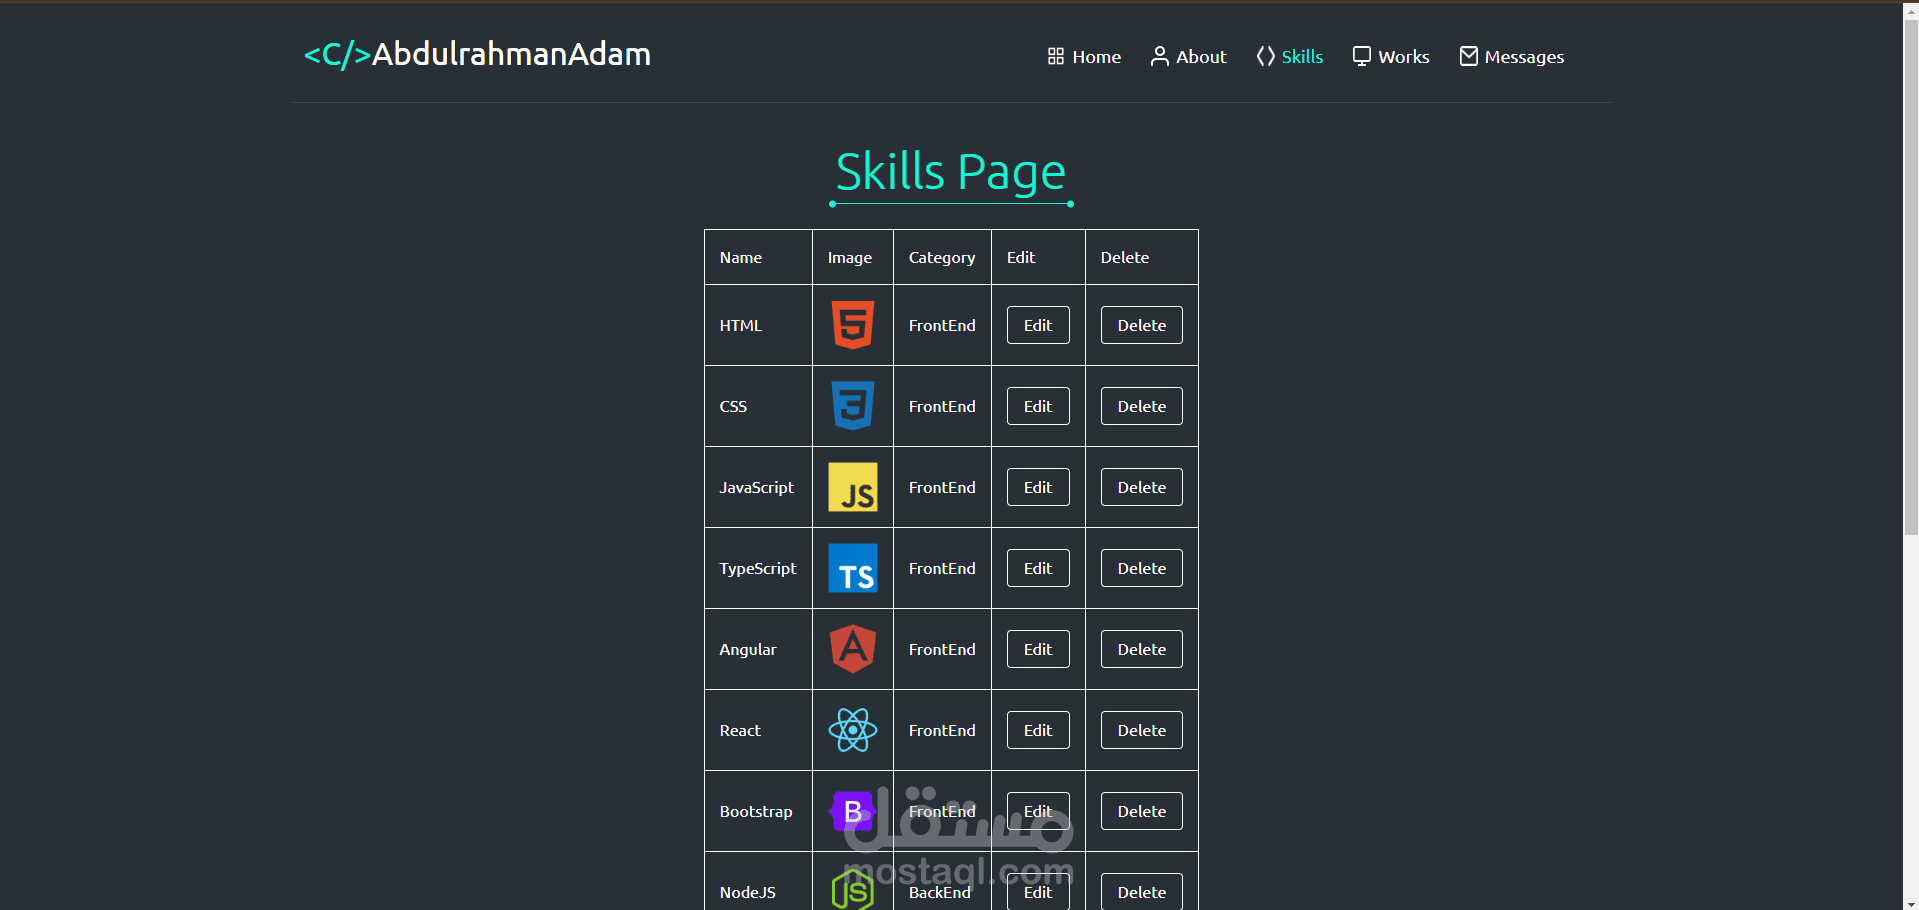
Task: Open the Messages page
Action: 1512,56
